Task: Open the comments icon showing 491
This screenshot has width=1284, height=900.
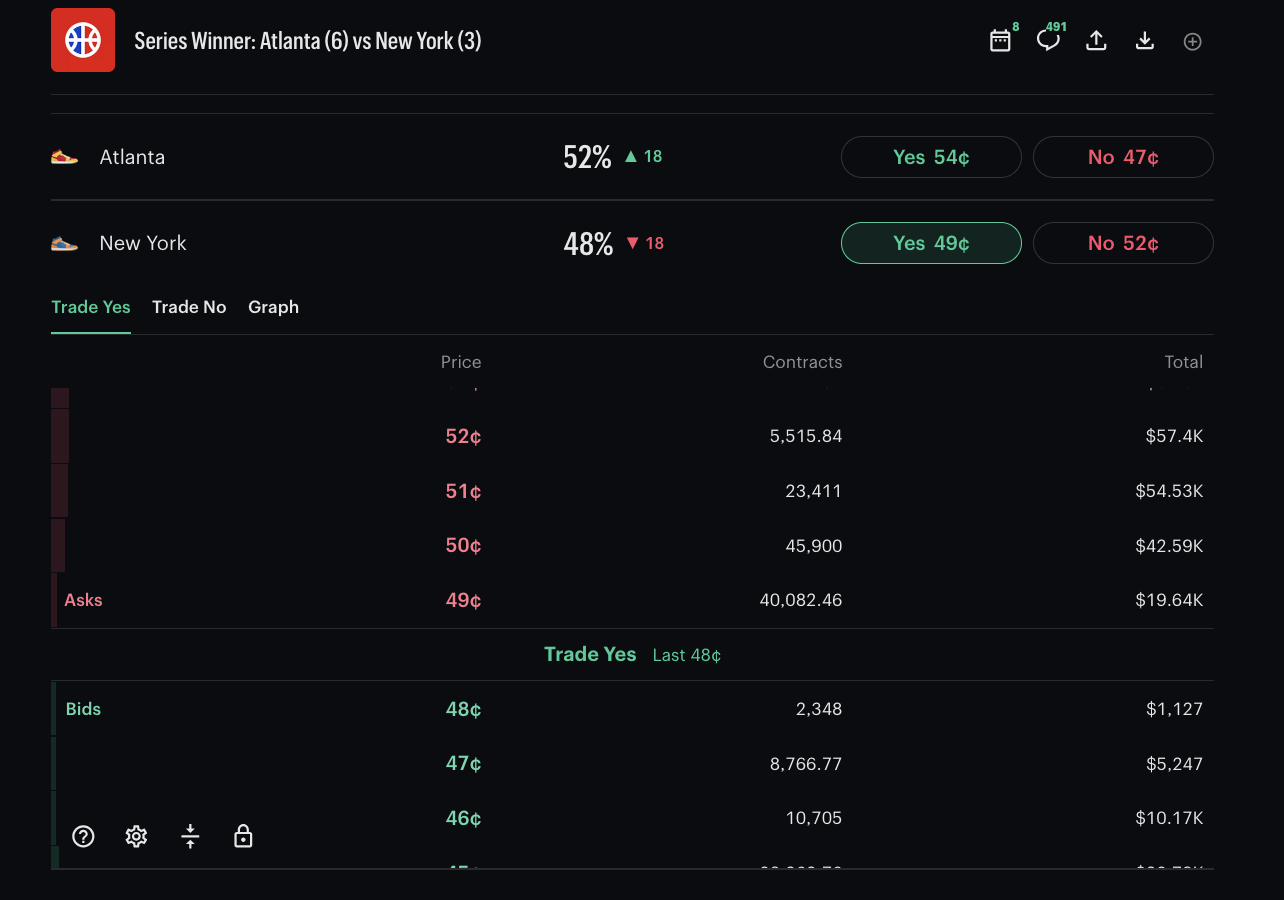Action: tap(1048, 41)
